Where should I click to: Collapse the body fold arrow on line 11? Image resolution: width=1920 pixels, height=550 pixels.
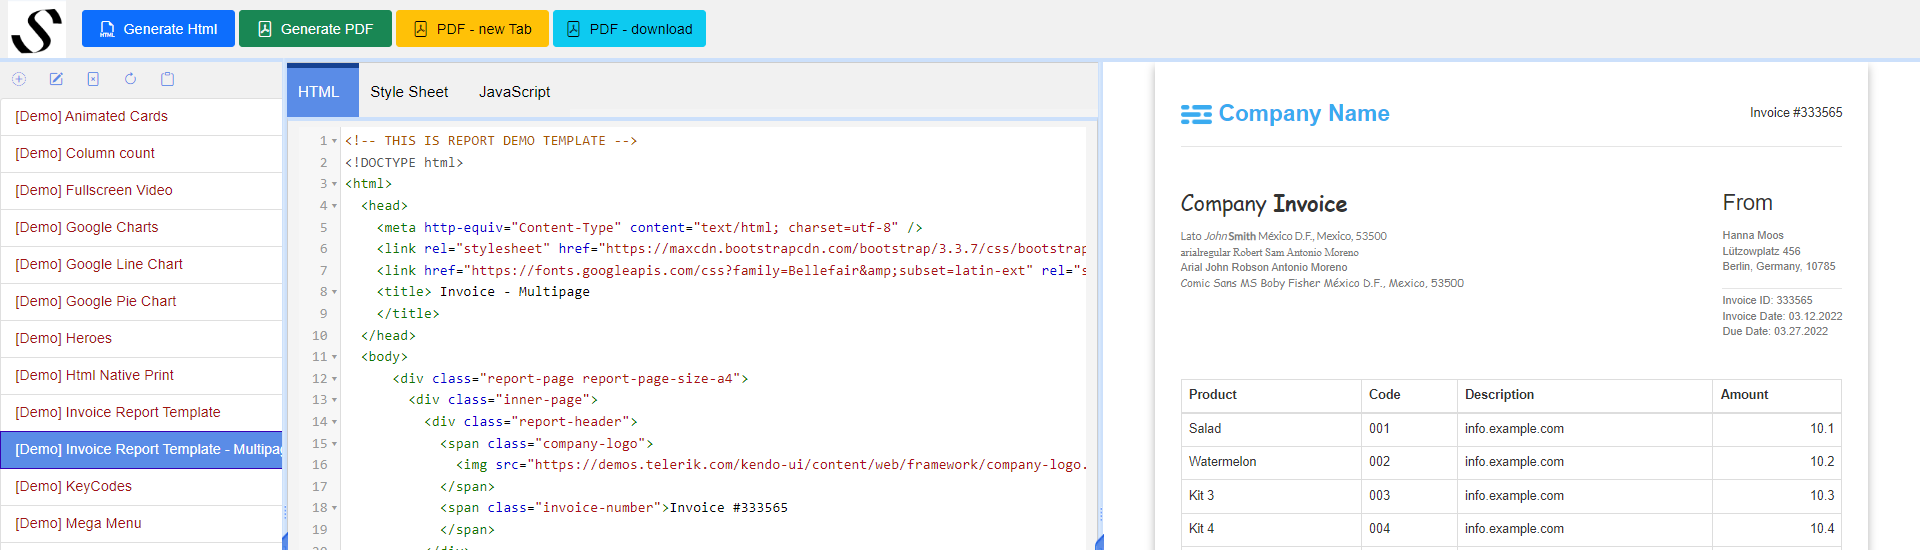click(334, 357)
